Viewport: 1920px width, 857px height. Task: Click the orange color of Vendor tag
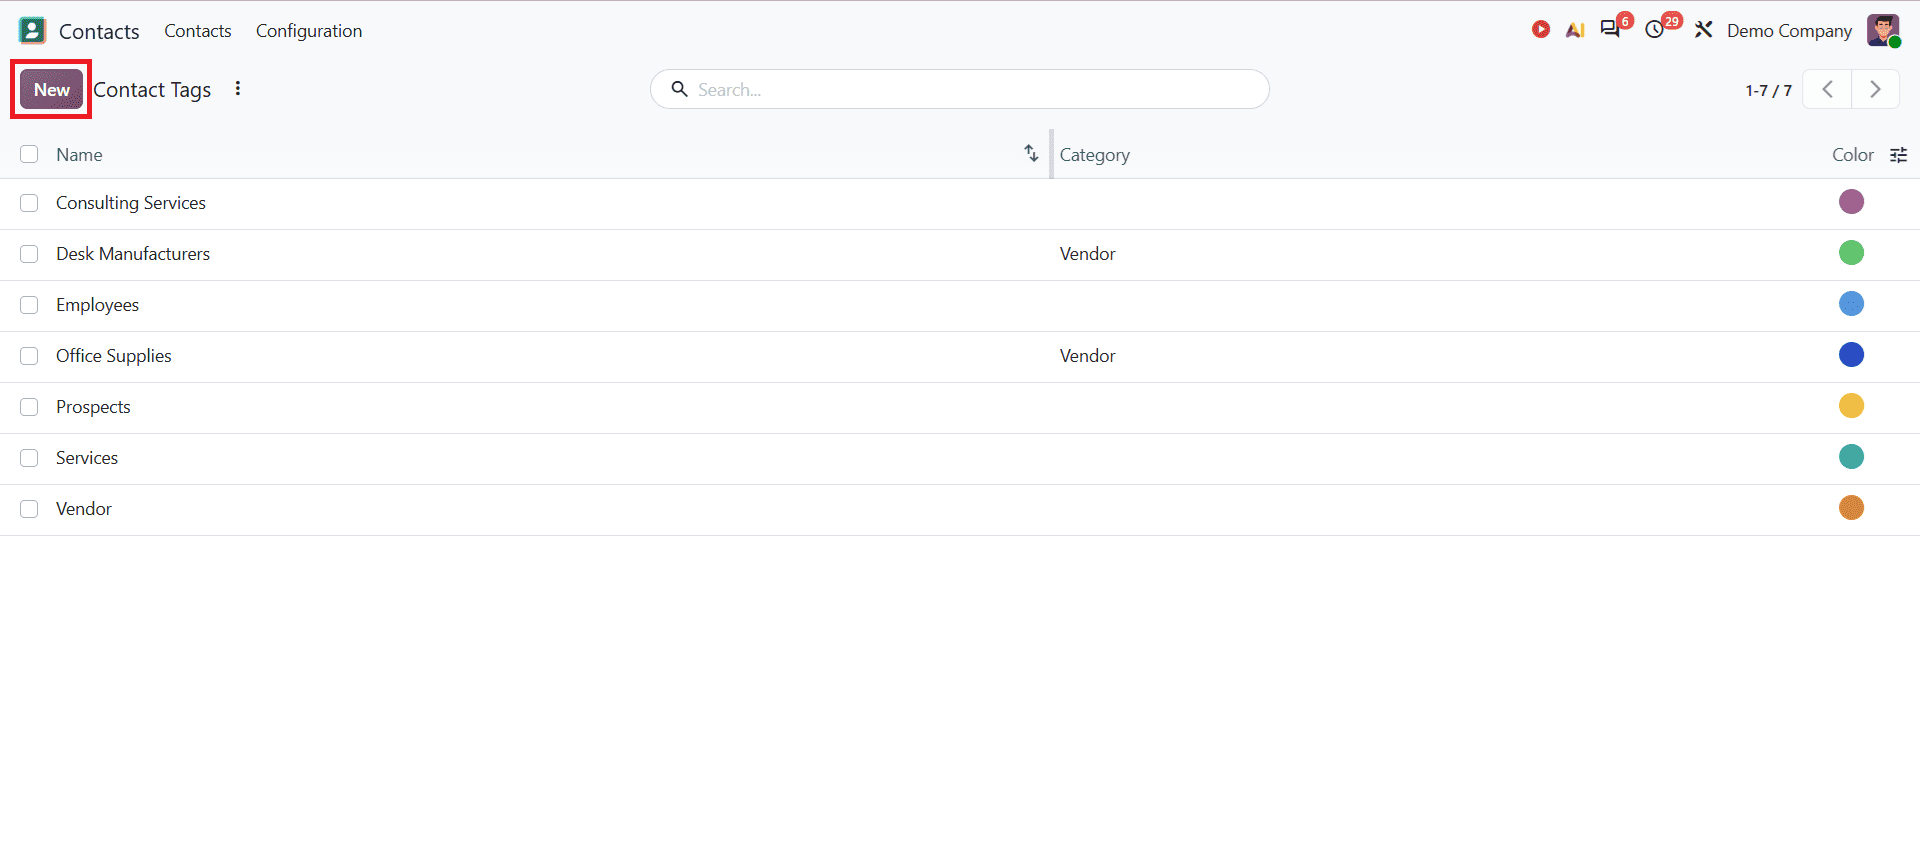(1851, 508)
